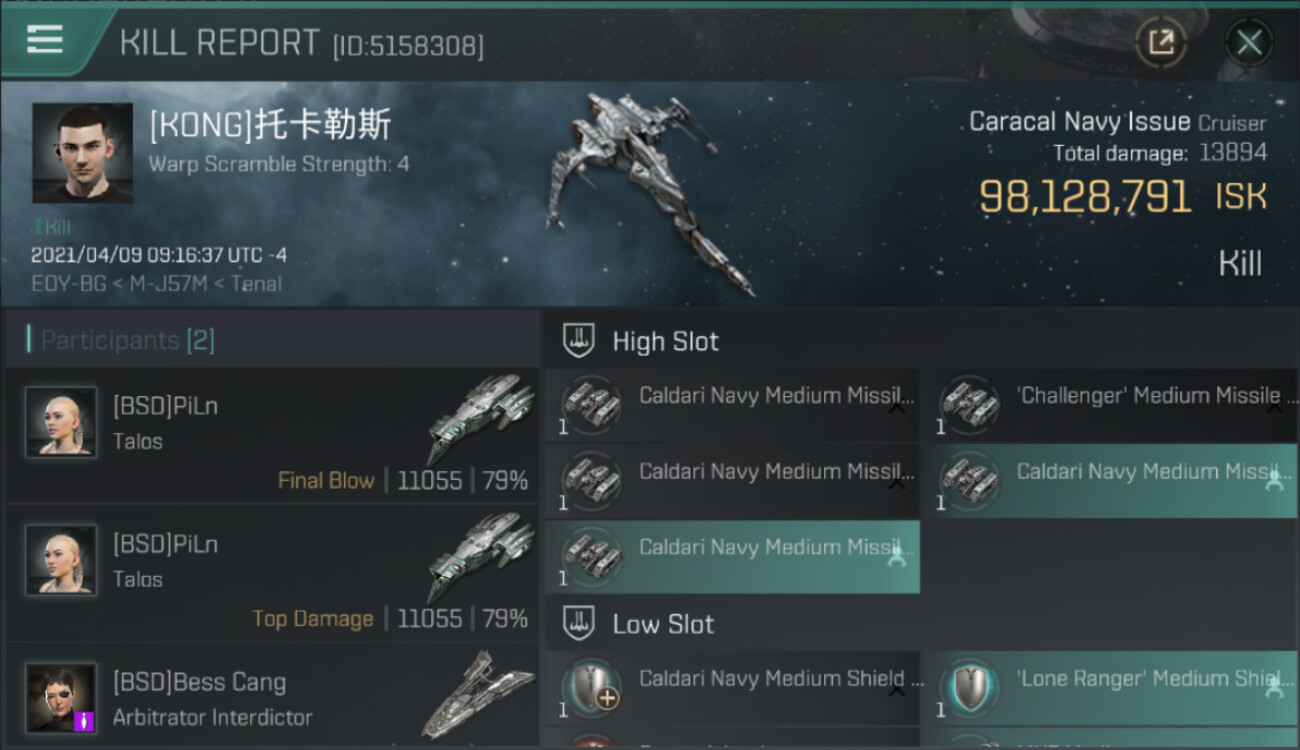1300x750 pixels.
Task: Open the Final Blow PiLn Talos entry
Action: coord(272,435)
